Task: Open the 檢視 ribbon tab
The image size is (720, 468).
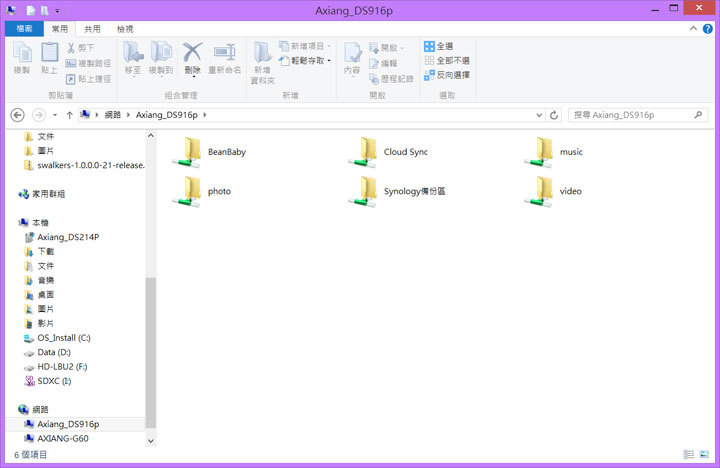Action: click(x=125, y=30)
